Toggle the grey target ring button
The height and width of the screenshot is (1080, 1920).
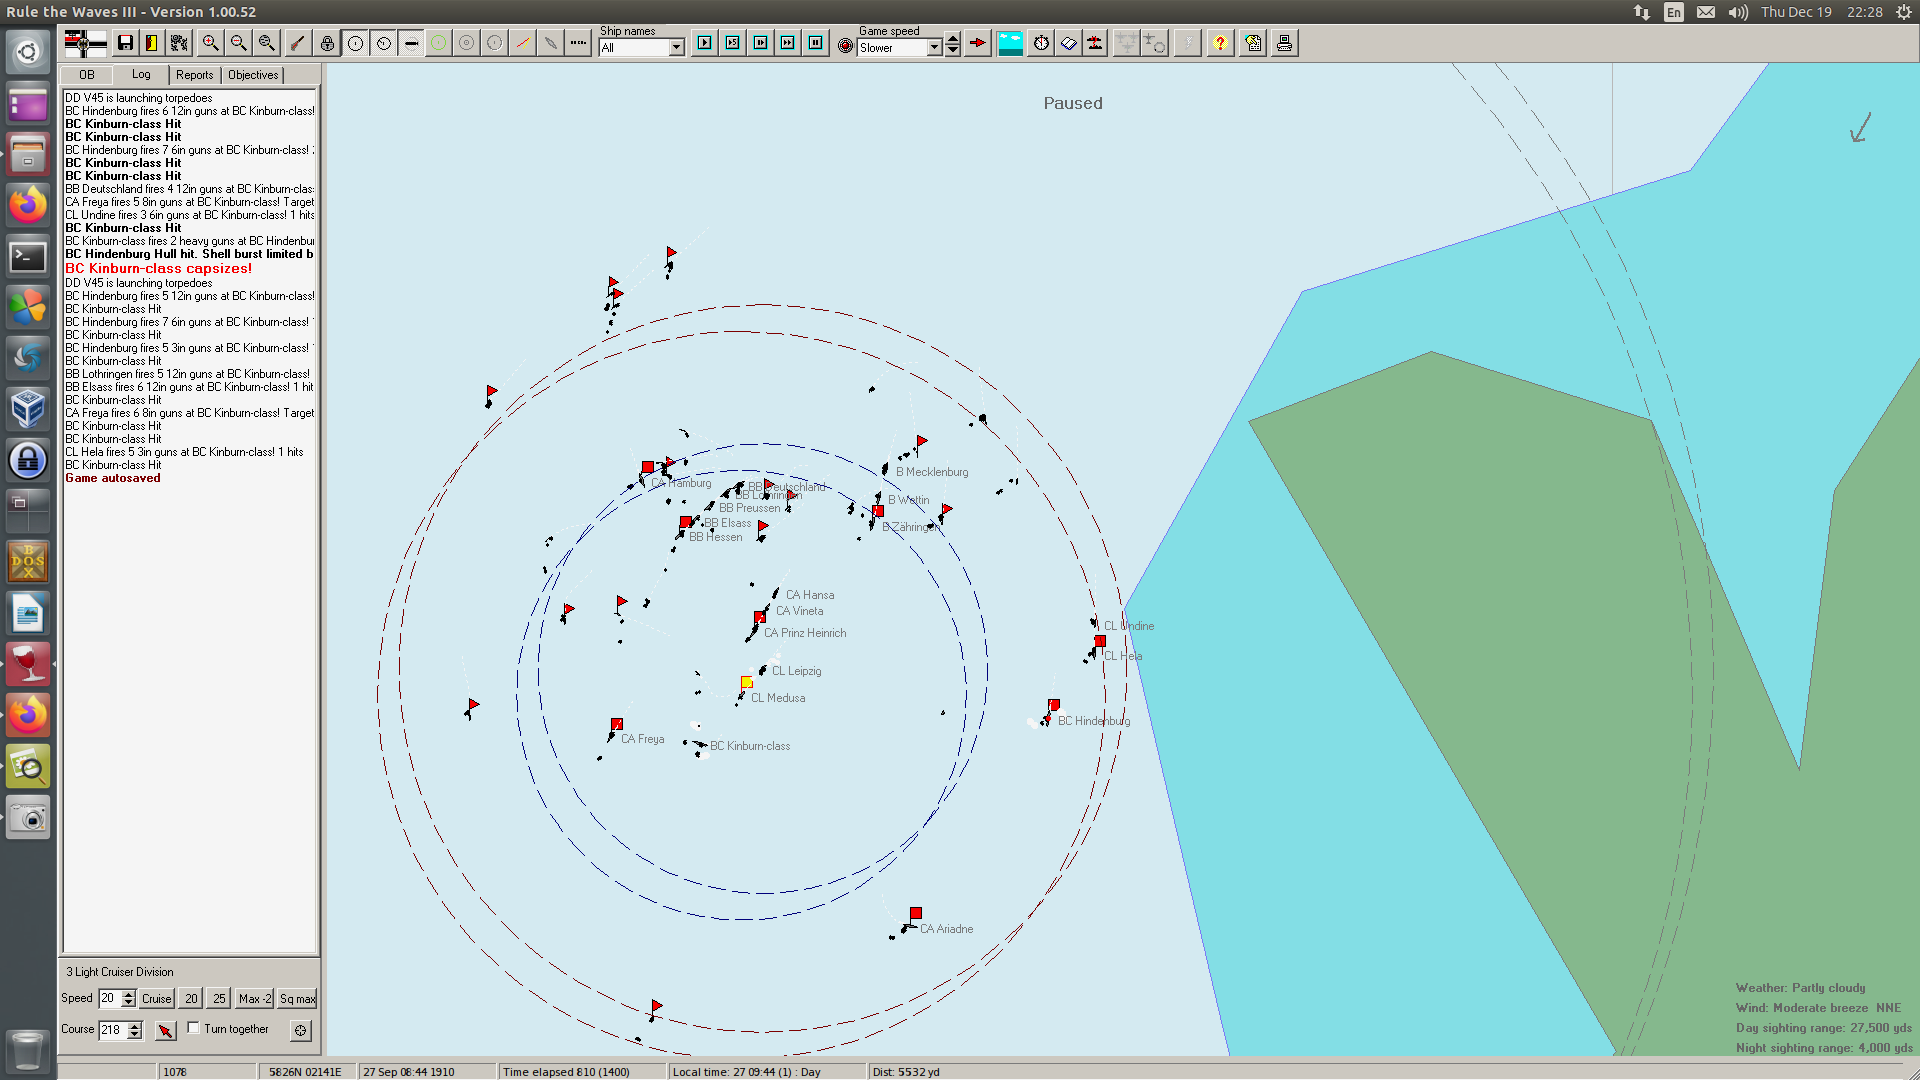[467, 43]
